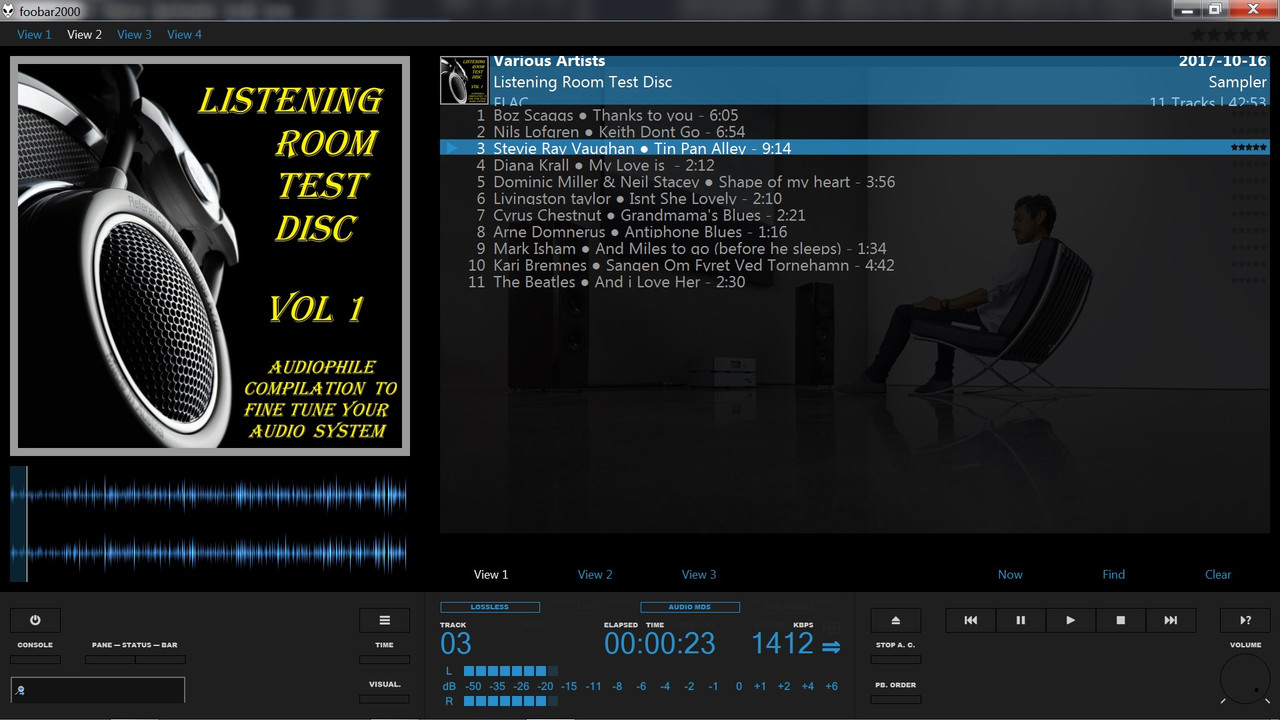Skip to previous track

pos(970,620)
